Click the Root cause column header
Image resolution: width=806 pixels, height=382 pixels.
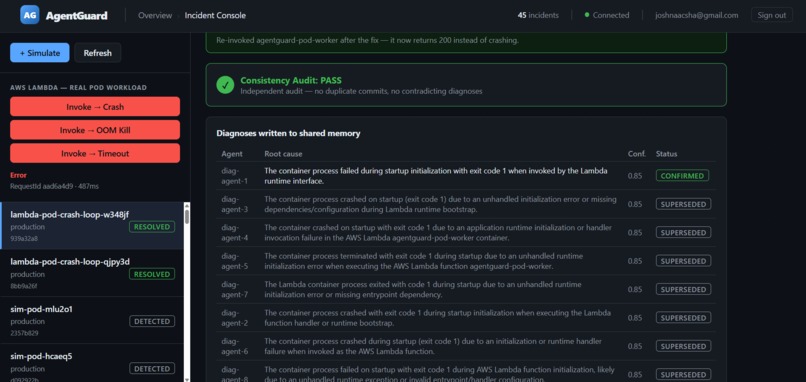[283, 154]
